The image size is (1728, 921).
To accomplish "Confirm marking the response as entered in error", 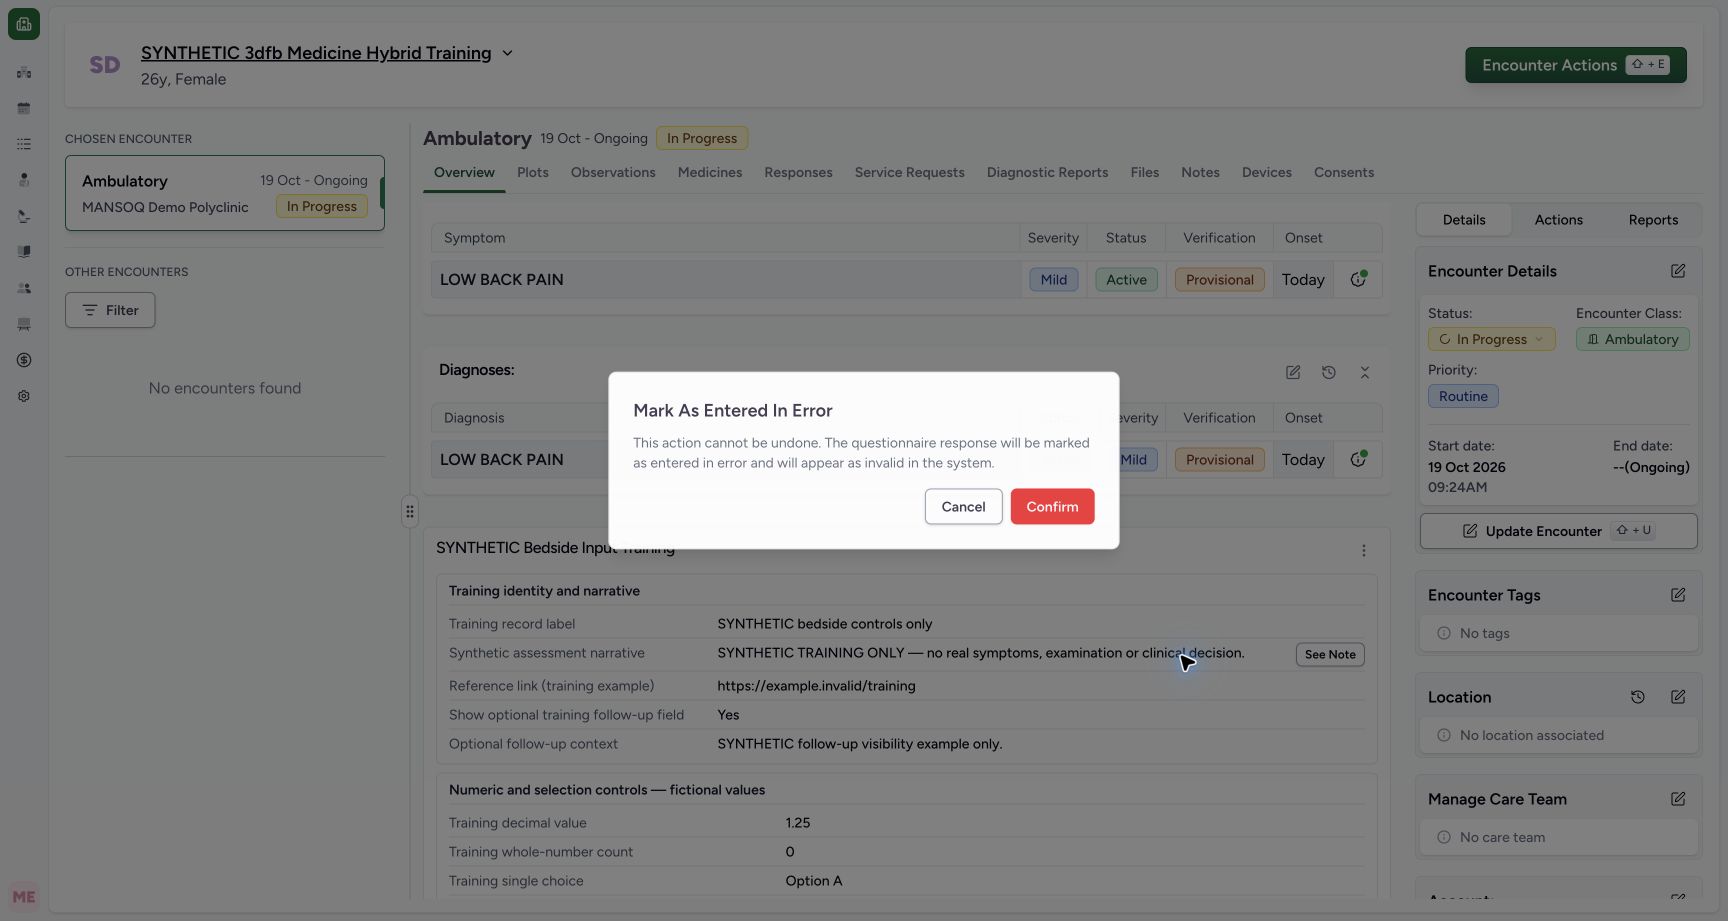I will tap(1052, 506).
